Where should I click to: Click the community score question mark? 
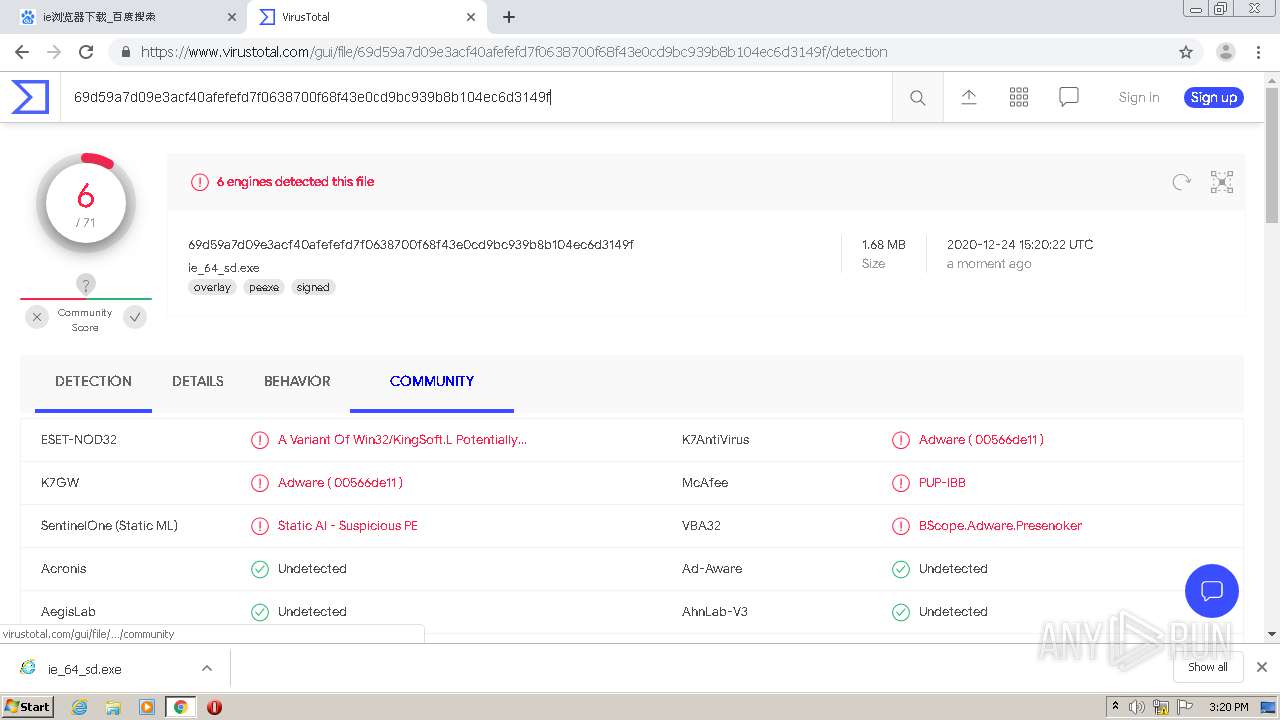pyautogui.click(x=86, y=285)
